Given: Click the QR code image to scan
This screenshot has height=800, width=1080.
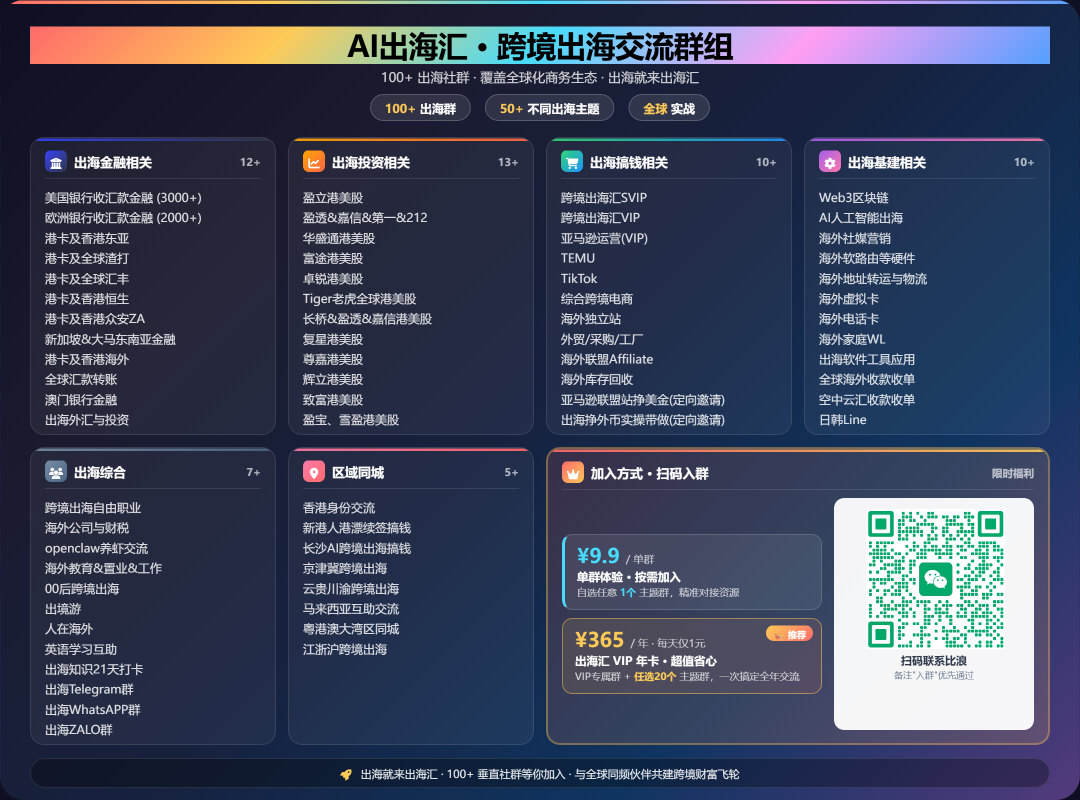Looking at the screenshot, I should (x=935, y=579).
